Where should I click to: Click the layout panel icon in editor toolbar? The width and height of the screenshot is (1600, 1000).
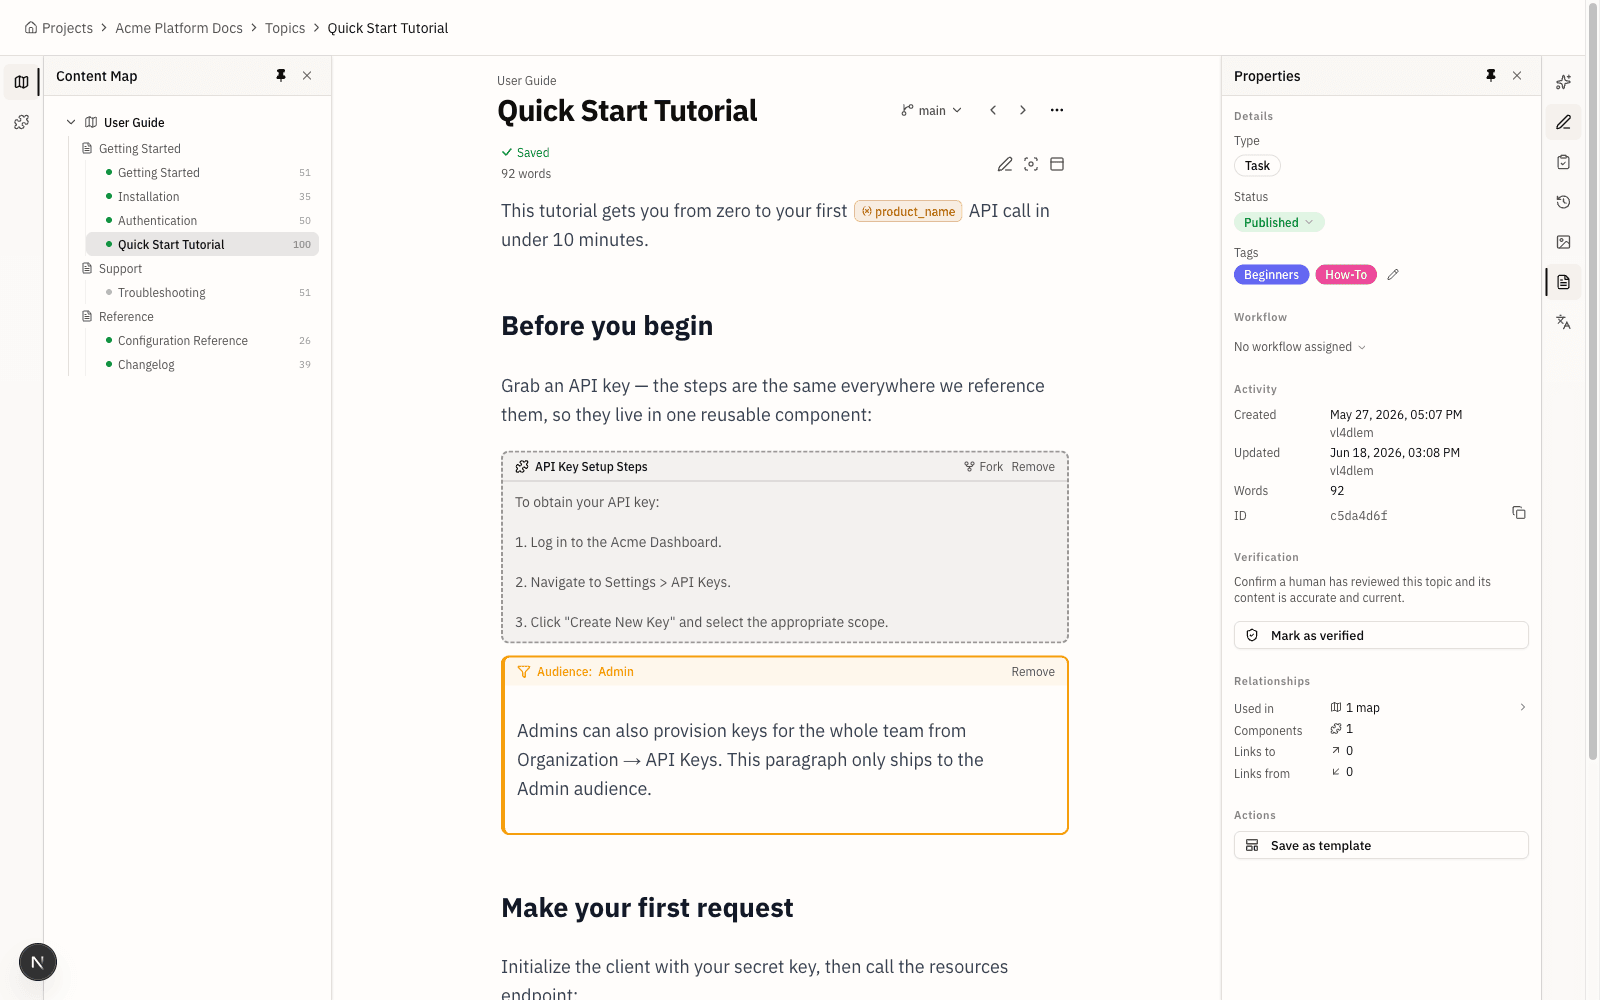click(1057, 164)
